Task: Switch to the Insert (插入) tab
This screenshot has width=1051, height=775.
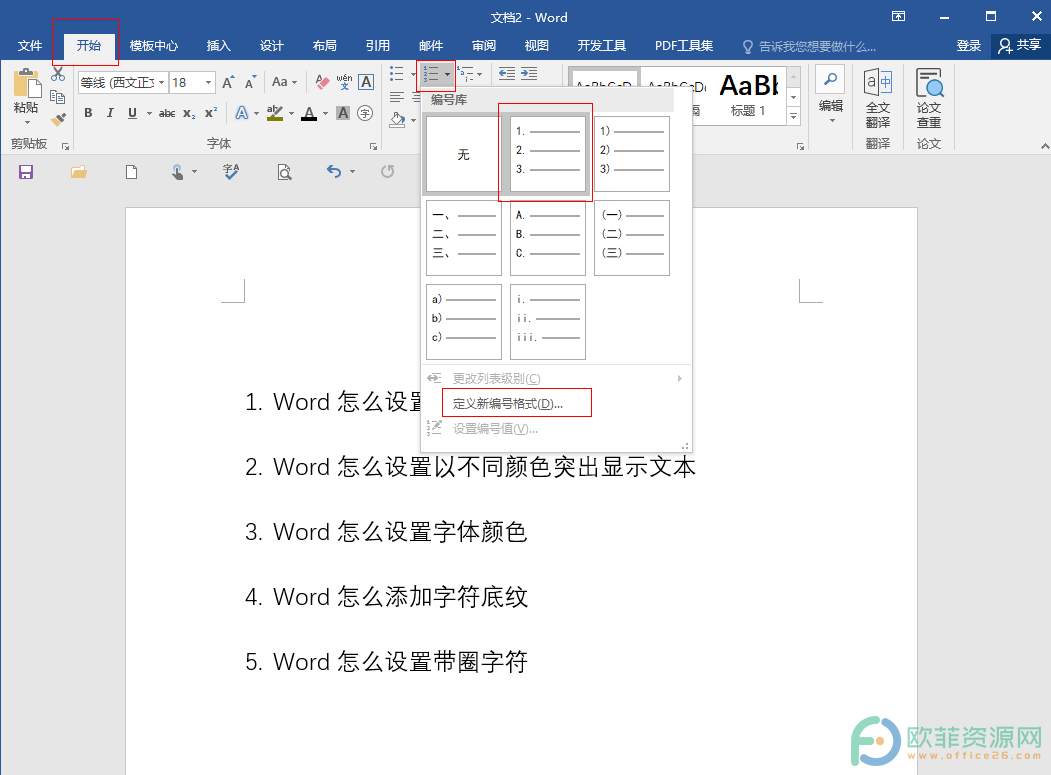Action: point(219,46)
